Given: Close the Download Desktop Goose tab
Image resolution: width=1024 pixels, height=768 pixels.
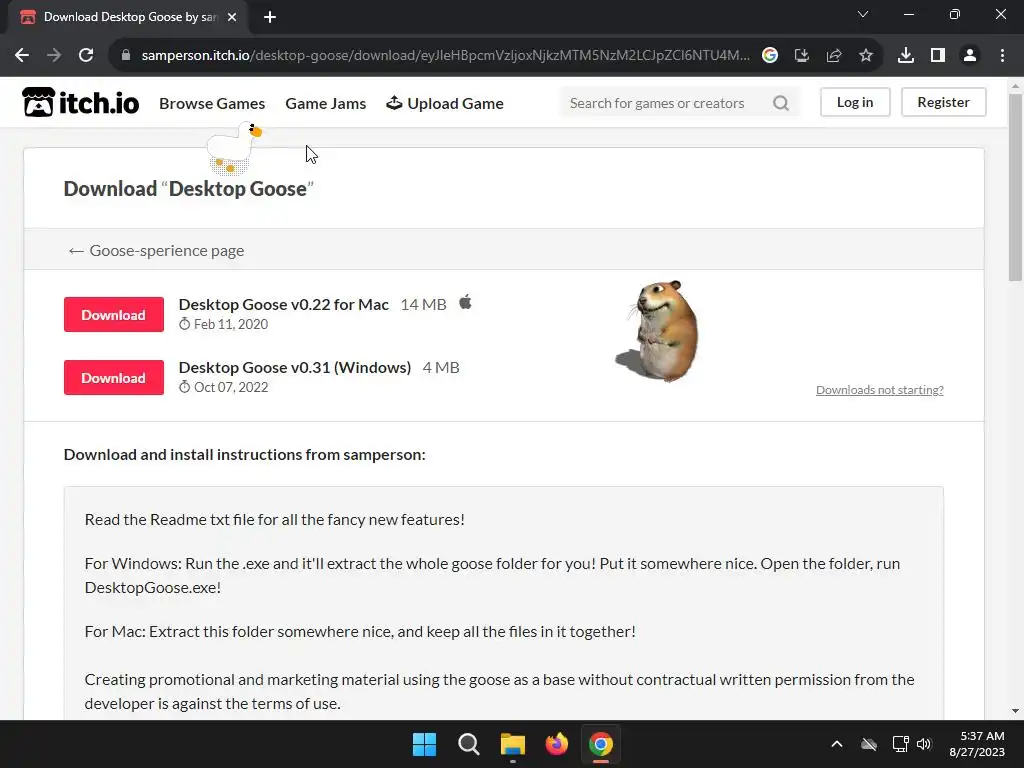Looking at the screenshot, I should [x=232, y=17].
